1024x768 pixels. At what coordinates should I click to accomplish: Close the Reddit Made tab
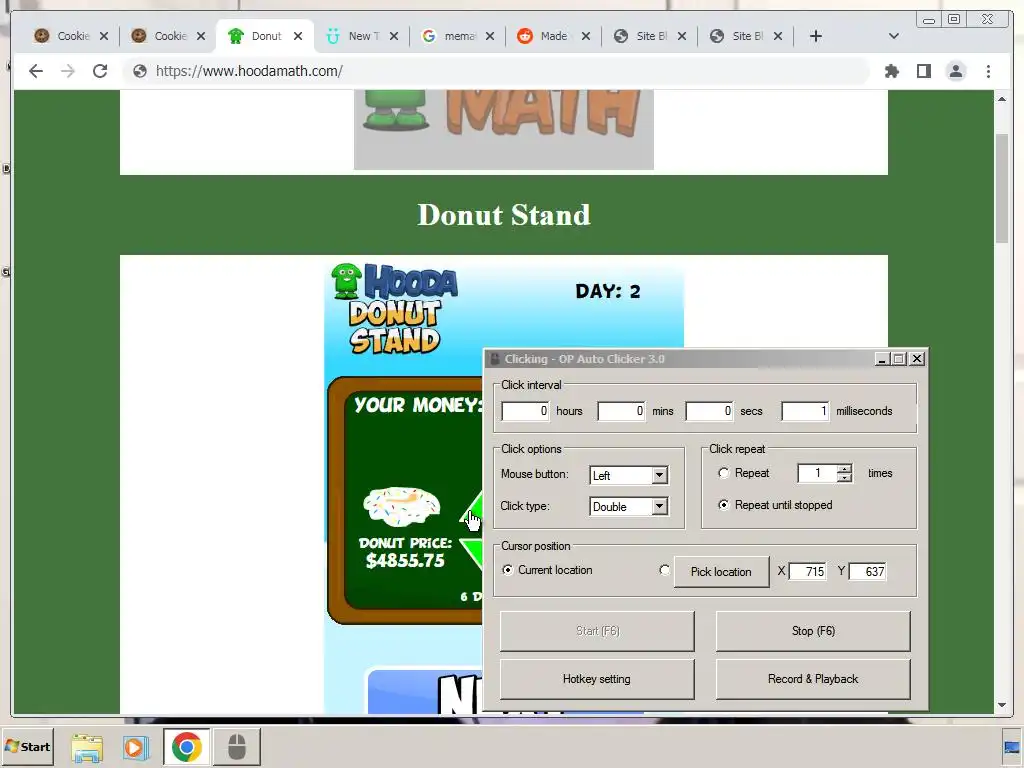[x=586, y=36]
